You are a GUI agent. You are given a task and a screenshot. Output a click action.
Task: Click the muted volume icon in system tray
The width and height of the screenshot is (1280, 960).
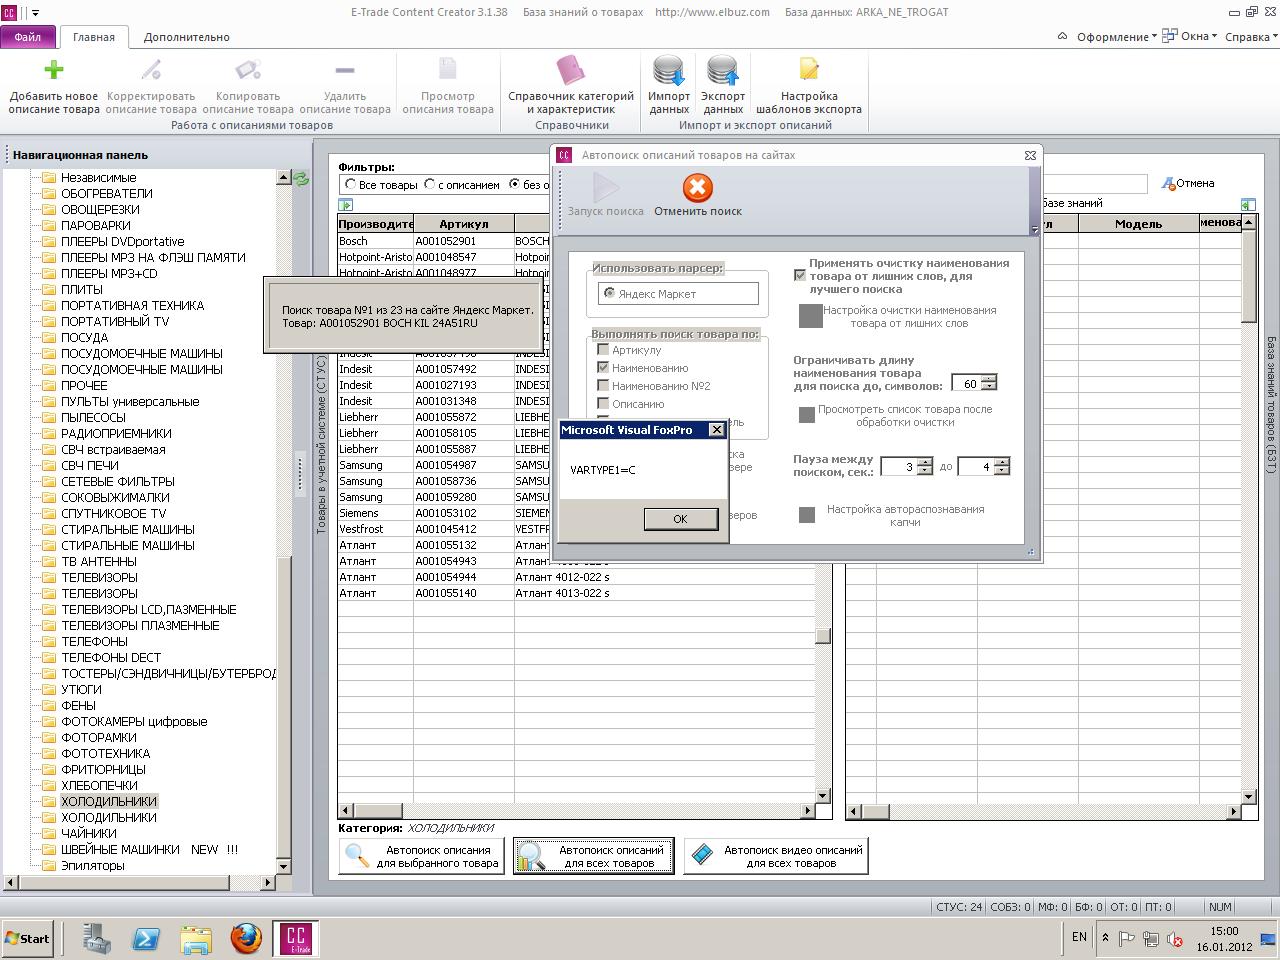pos(1174,938)
